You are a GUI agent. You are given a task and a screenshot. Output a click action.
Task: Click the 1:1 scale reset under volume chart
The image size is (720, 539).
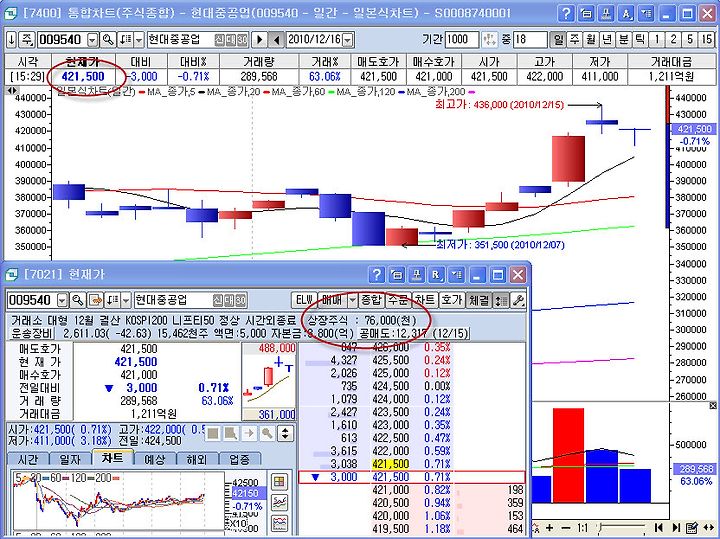point(582,528)
